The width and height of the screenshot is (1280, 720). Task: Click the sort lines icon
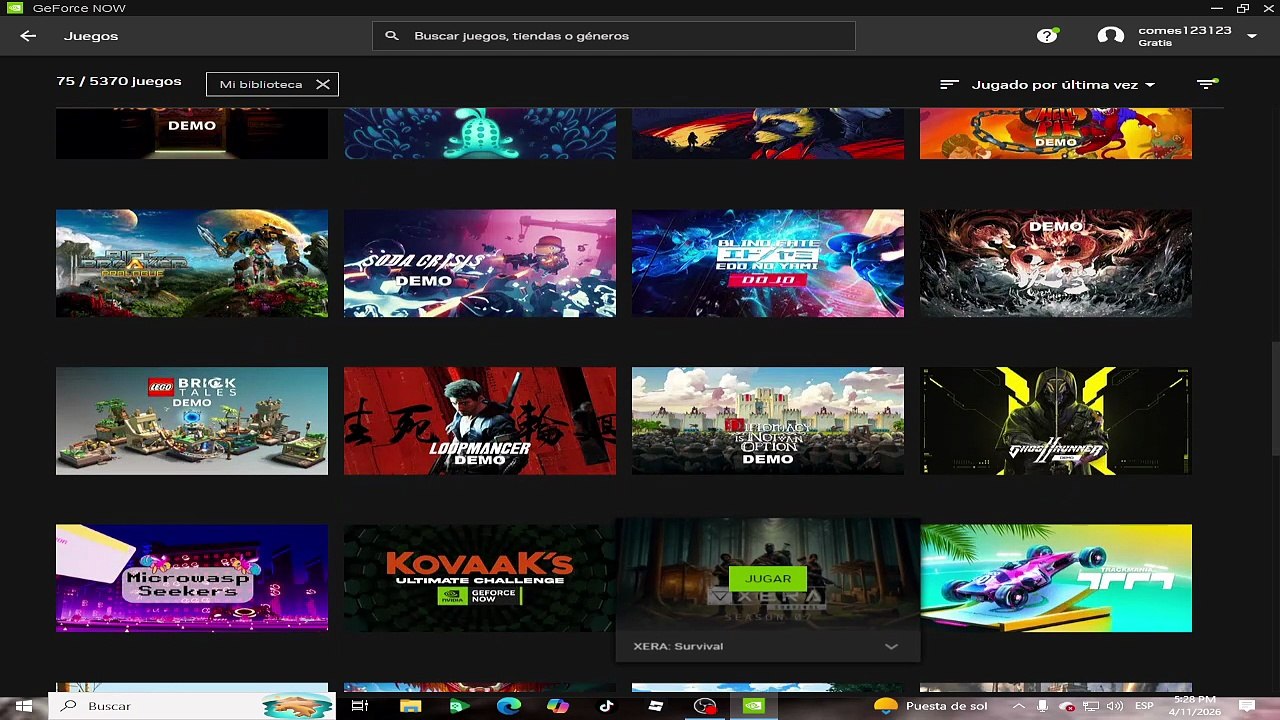[949, 85]
